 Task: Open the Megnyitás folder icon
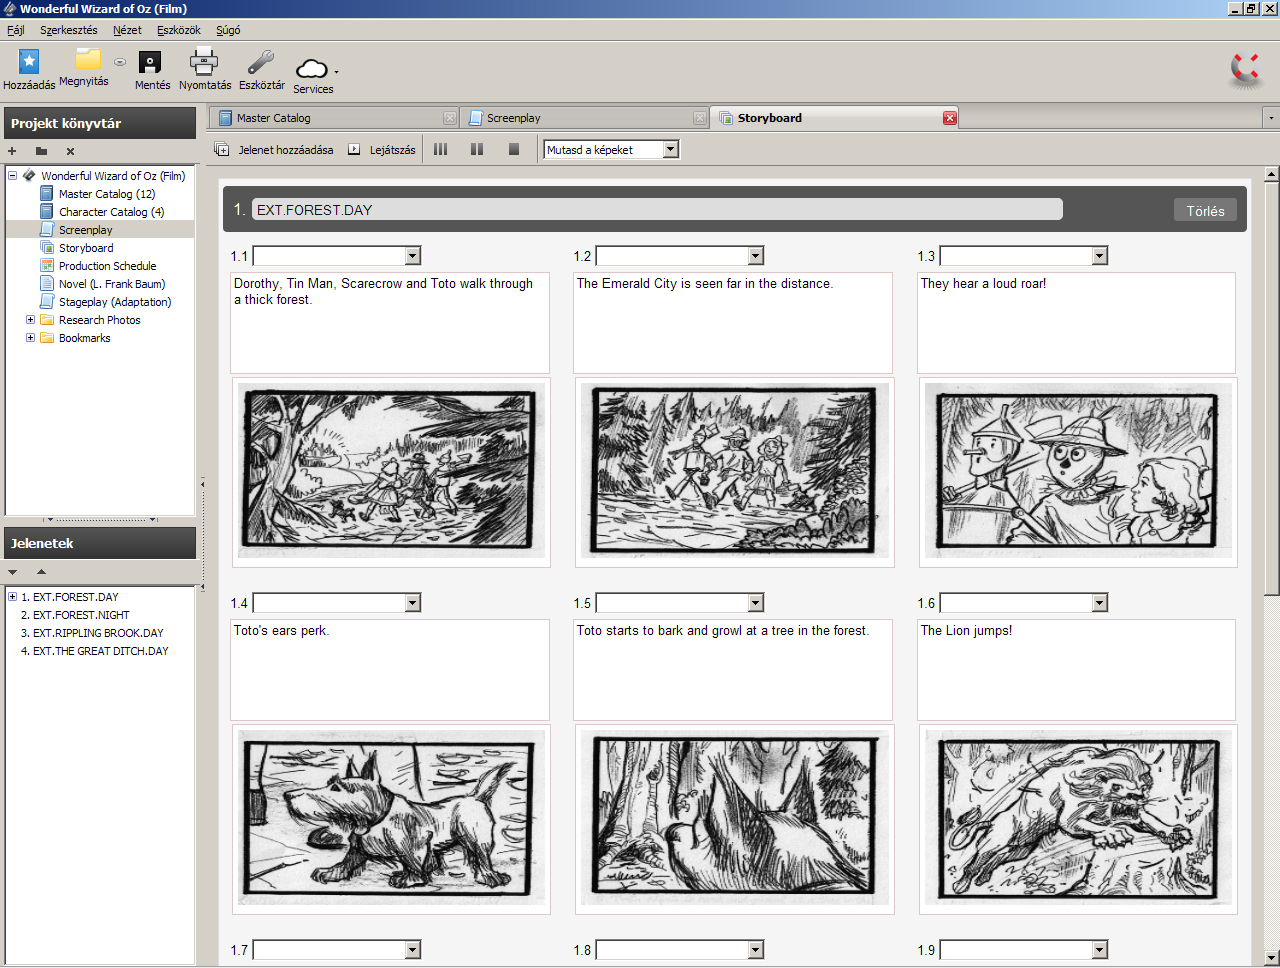pyautogui.click(x=88, y=59)
